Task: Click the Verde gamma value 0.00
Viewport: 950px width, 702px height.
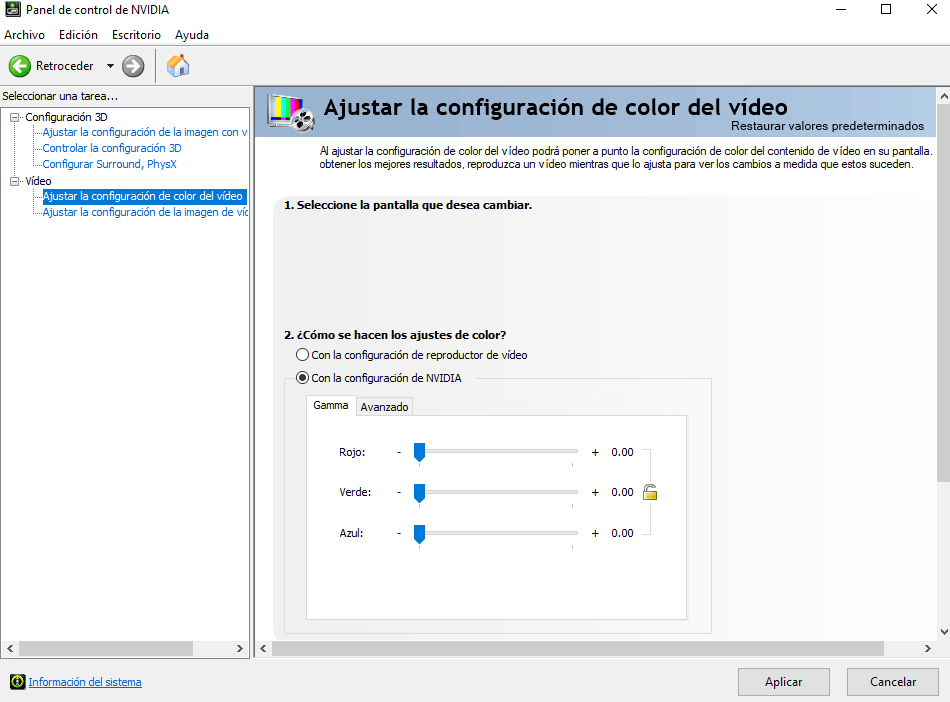Action: (622, 492)
